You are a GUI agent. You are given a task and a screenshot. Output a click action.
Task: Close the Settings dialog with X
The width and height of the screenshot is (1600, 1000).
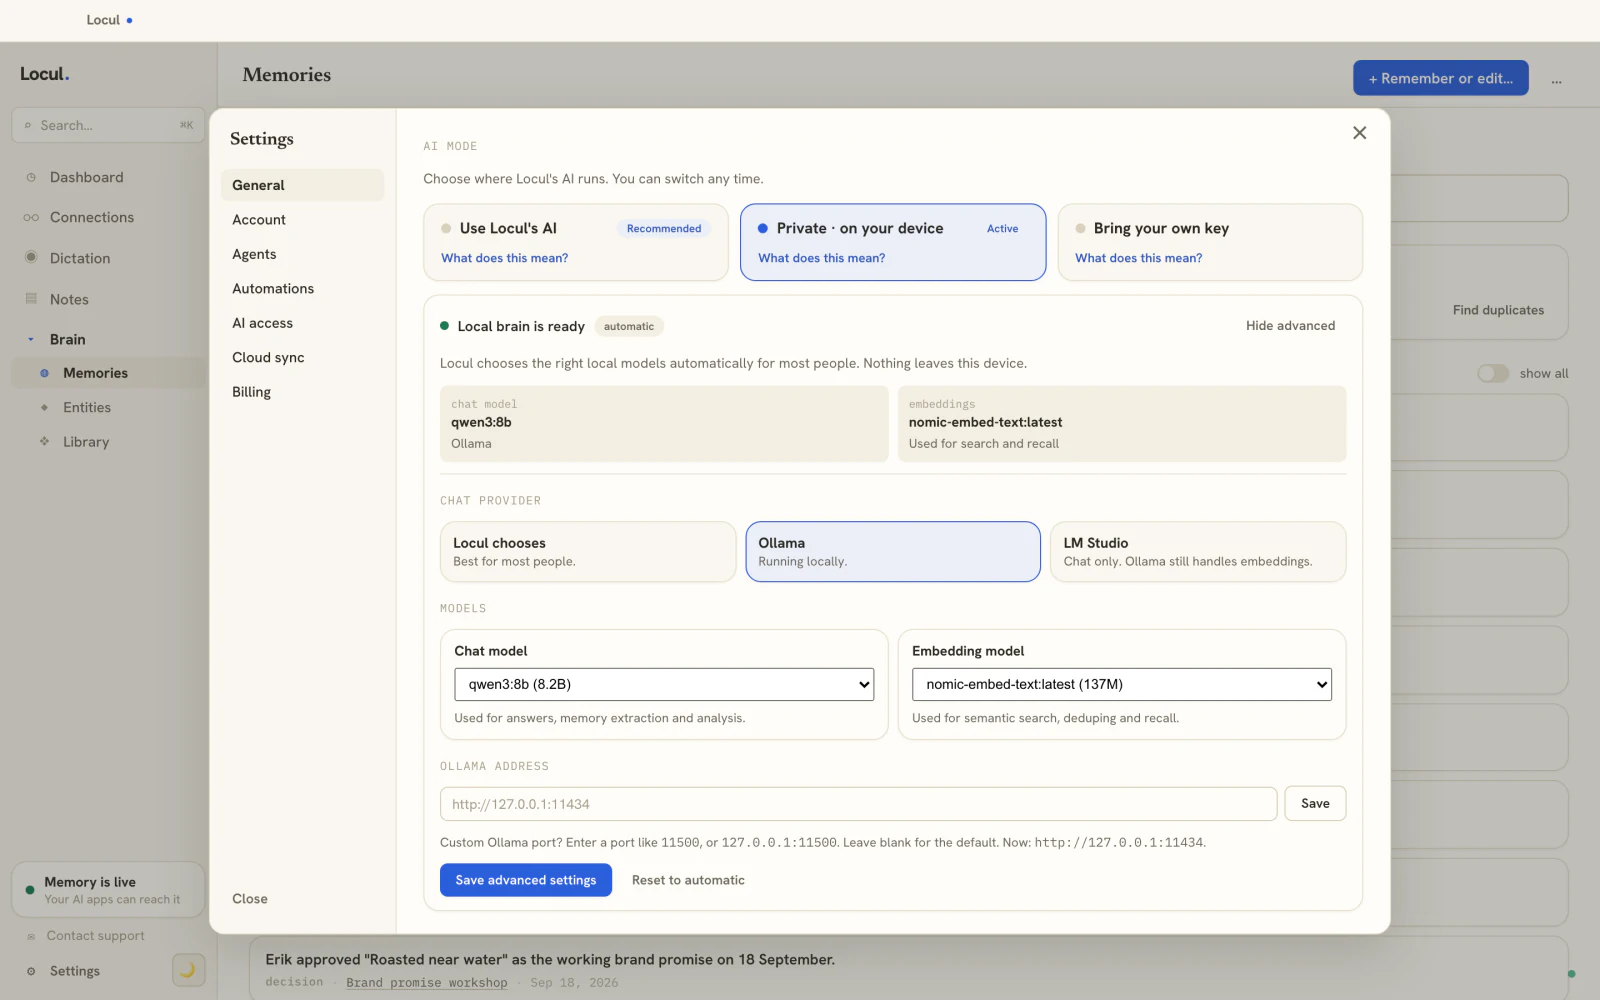click(1359, 133)
